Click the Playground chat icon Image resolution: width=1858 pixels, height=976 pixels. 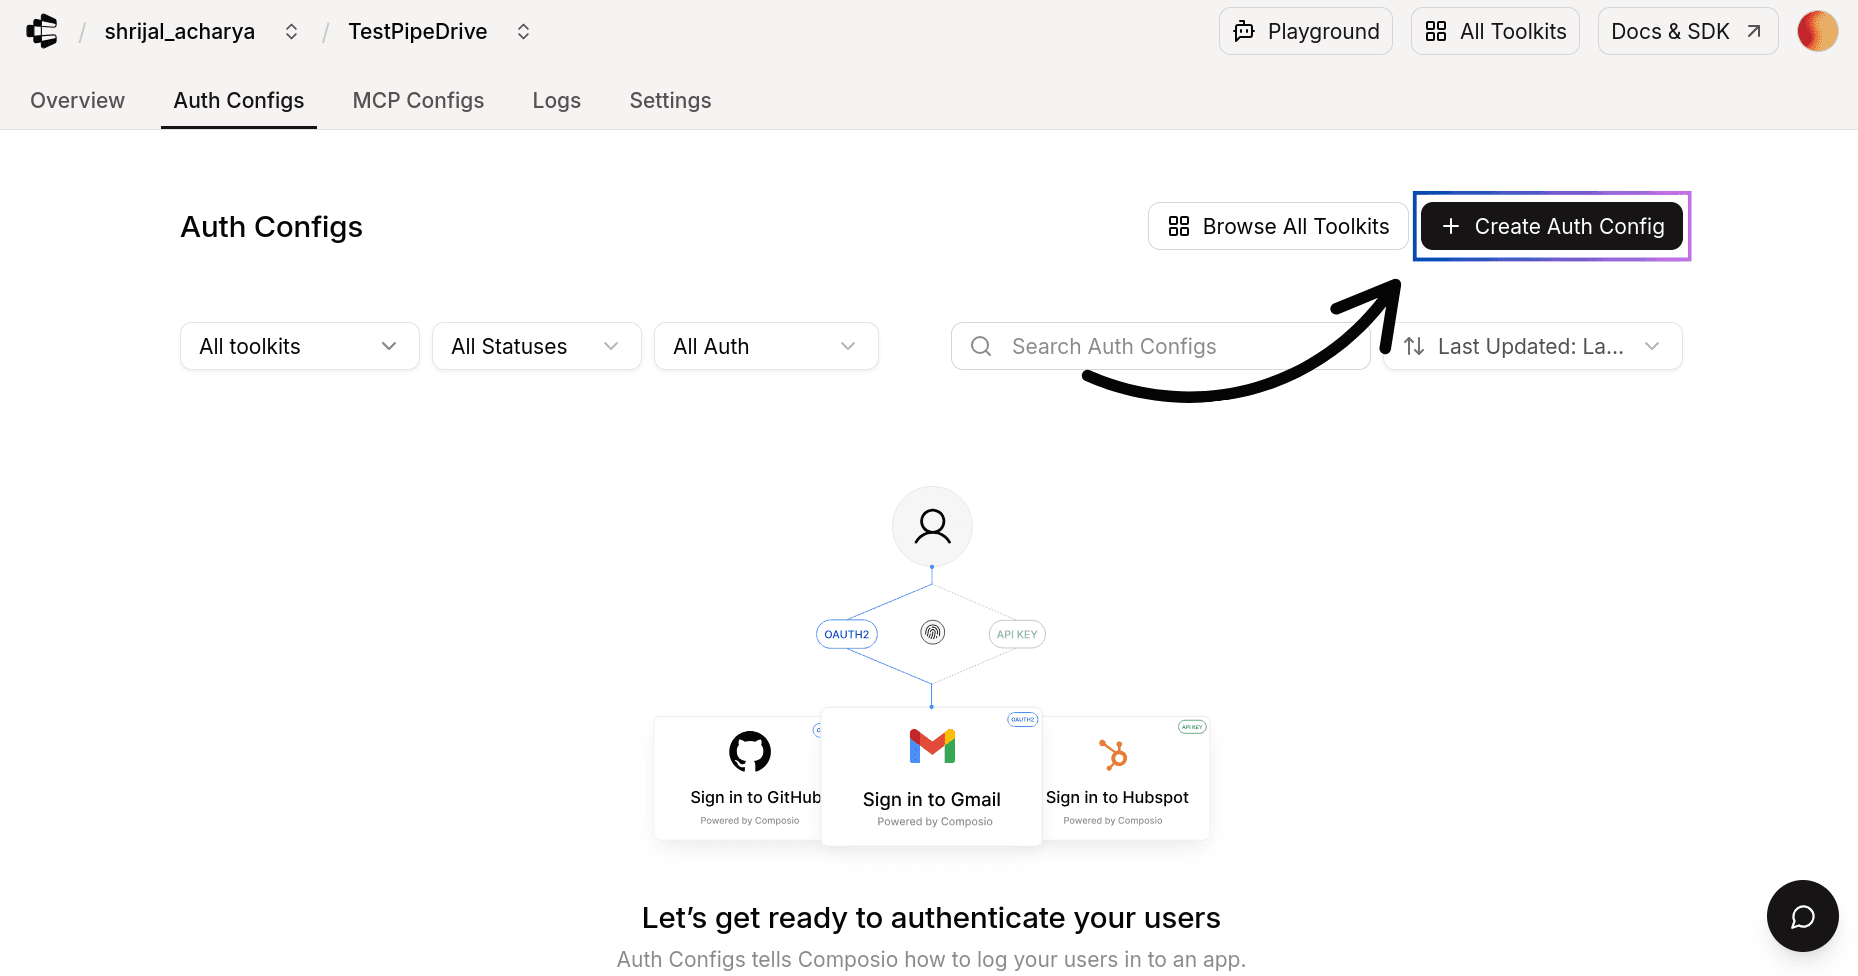1244,31
